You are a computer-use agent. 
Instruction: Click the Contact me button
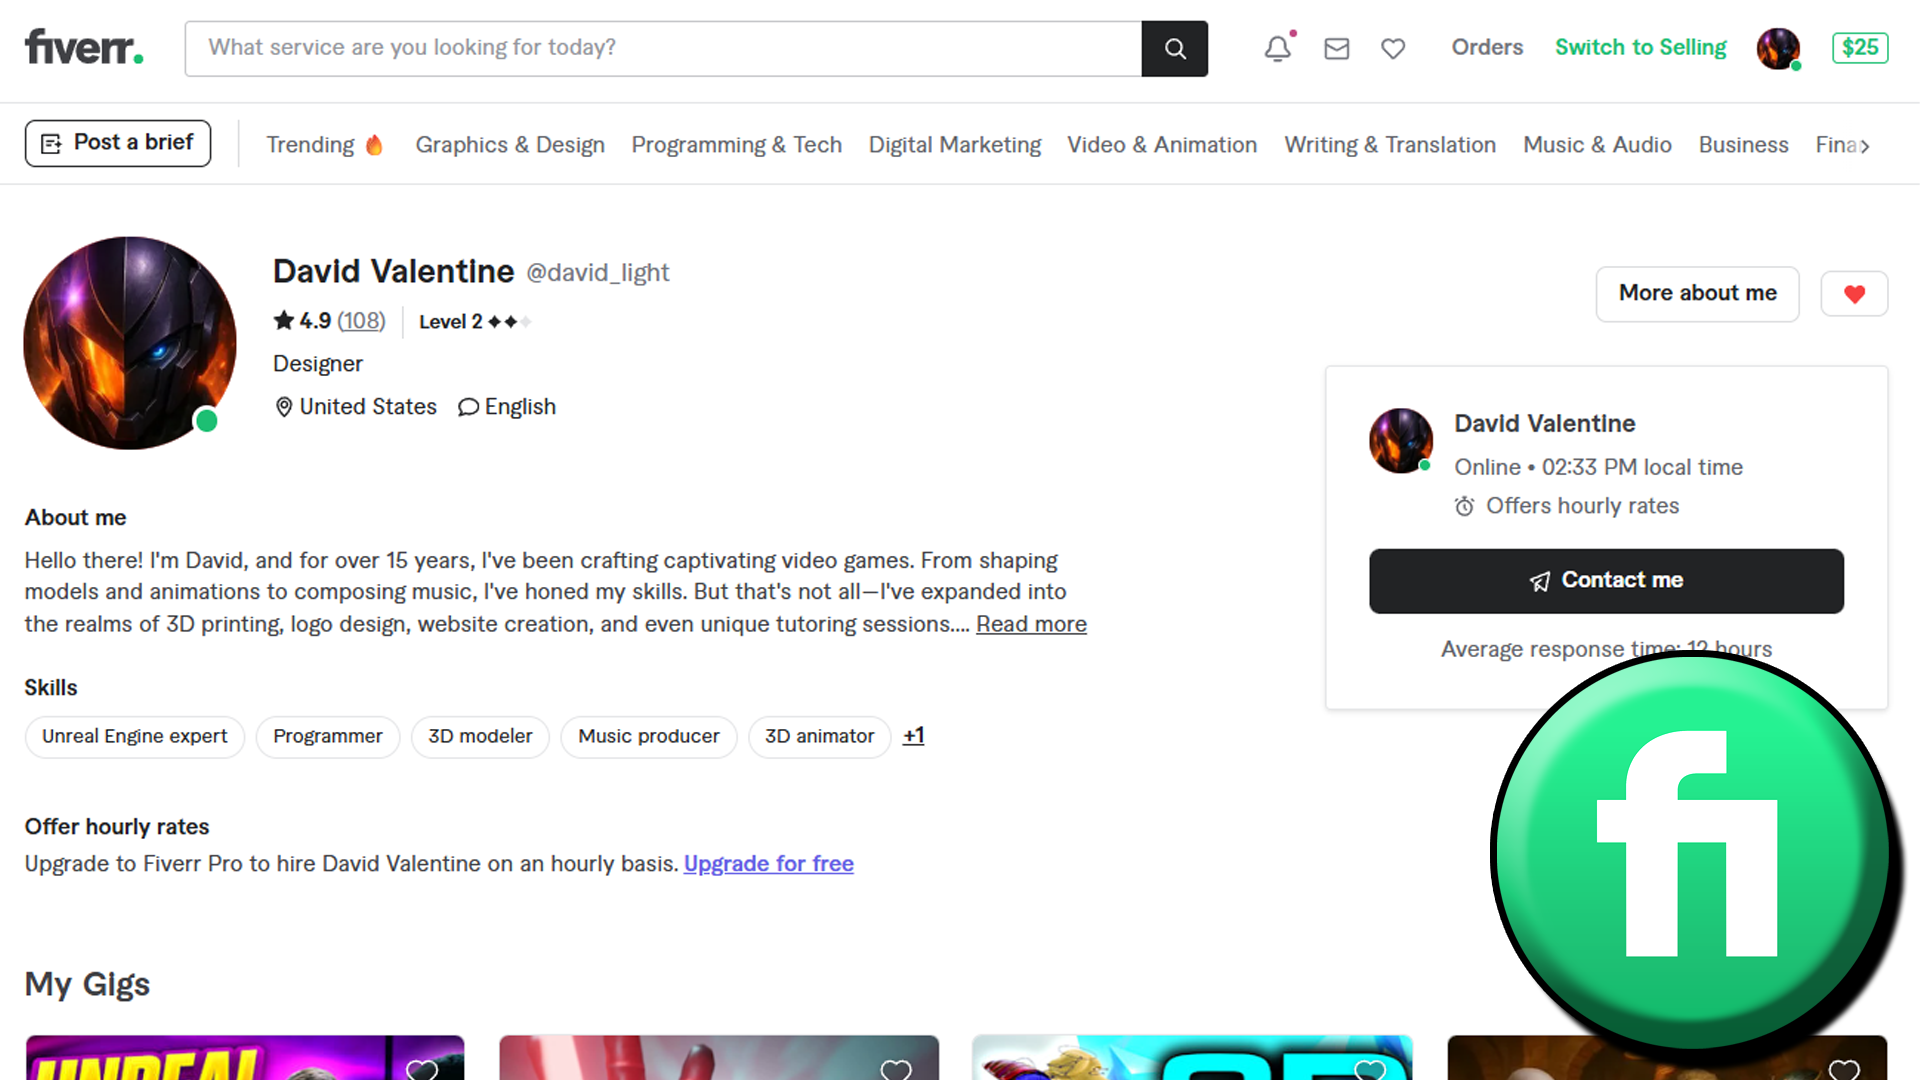coord(1606,581)
